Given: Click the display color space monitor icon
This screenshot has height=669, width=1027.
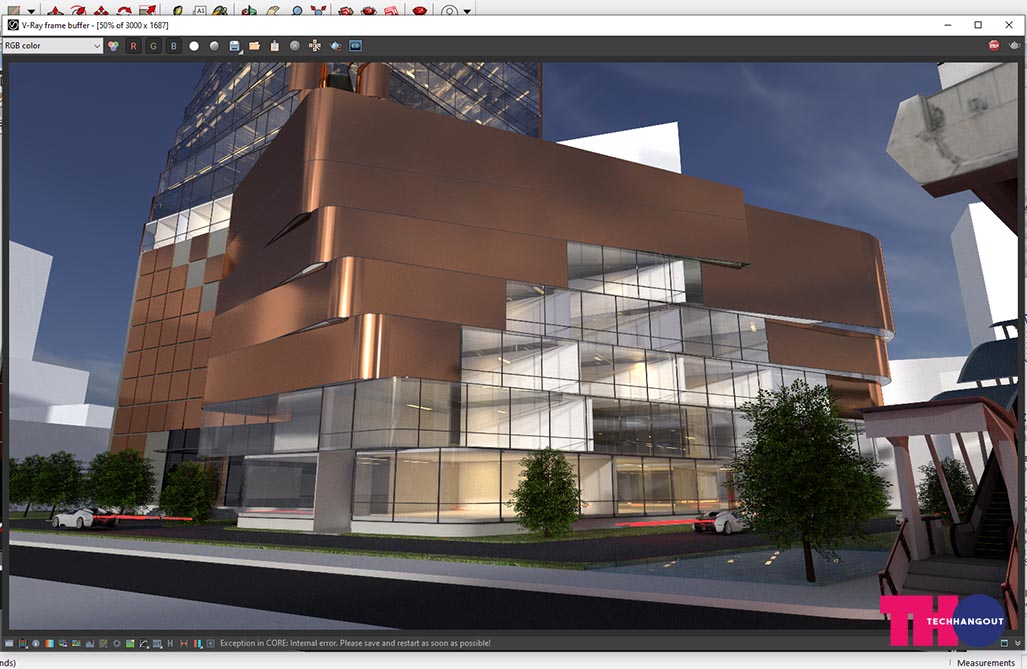Looking at the screenshot, I should point(157,643).
